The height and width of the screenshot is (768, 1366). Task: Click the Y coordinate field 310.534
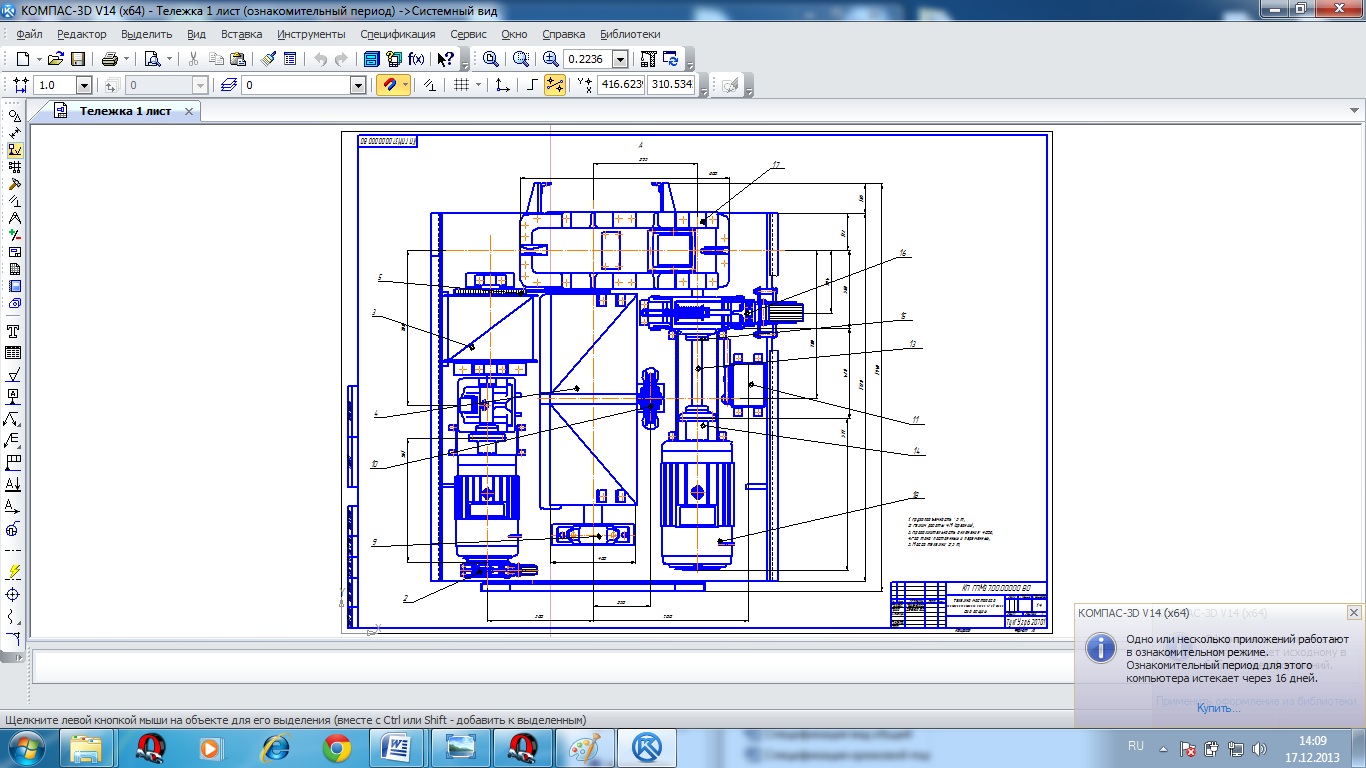[672, 85]
